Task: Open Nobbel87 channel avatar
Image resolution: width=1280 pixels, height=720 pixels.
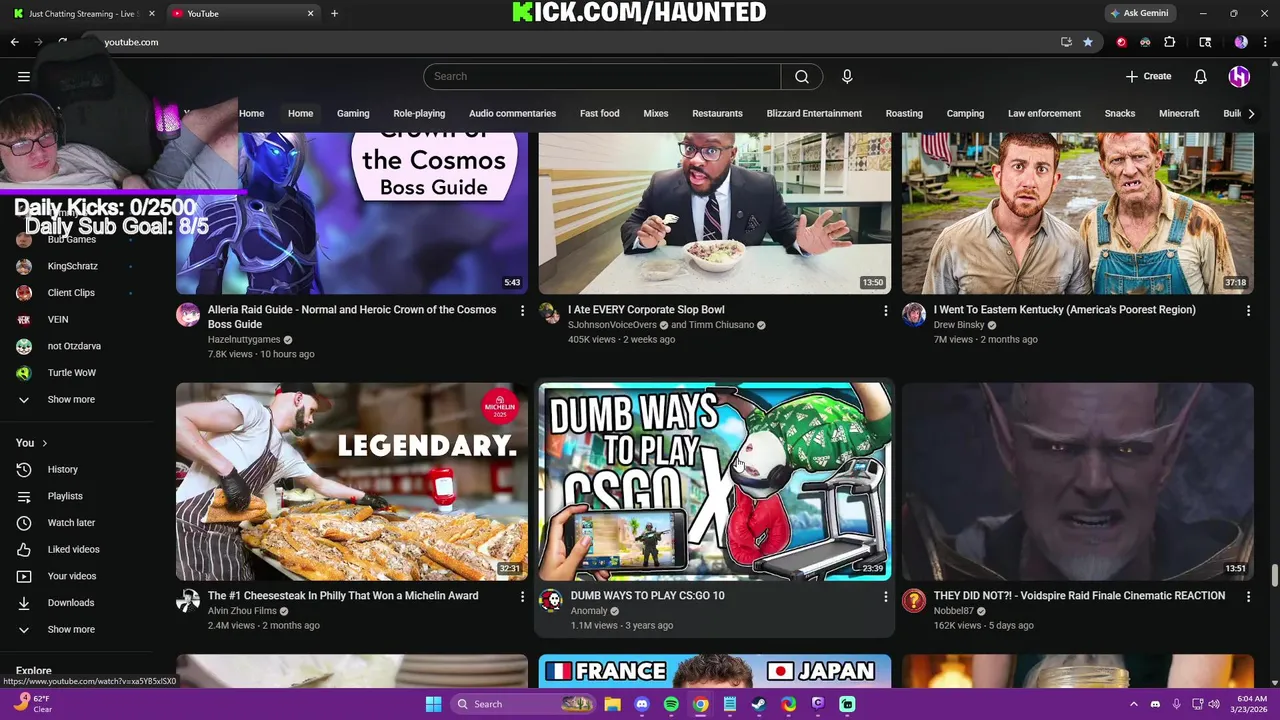Action: (x=914, y=600)
